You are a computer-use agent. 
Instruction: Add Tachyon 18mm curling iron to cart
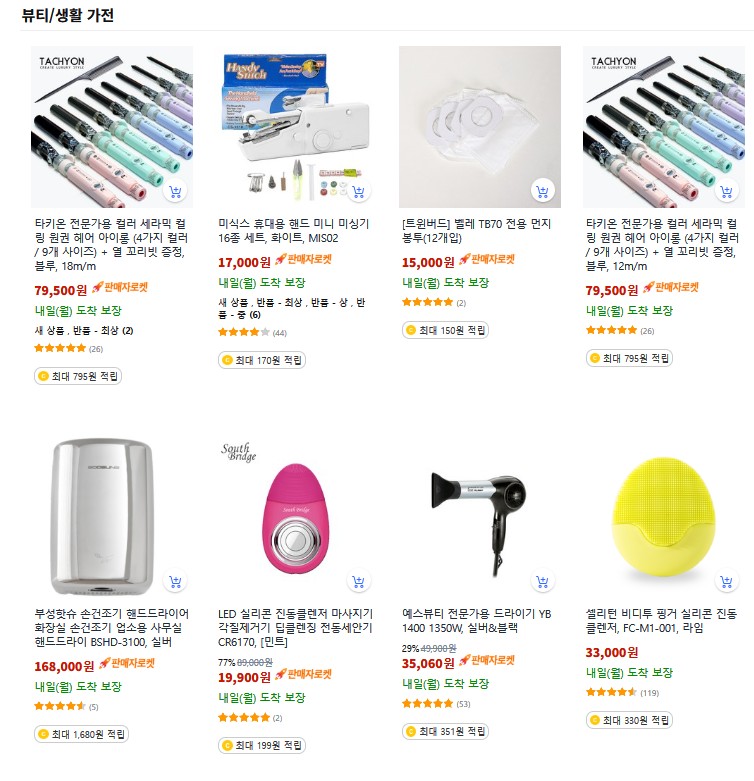(x=175, y=191)
